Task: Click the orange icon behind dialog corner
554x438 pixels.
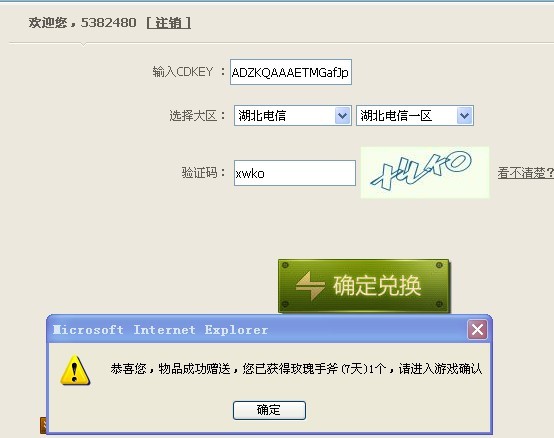Action: click(43, 425)
